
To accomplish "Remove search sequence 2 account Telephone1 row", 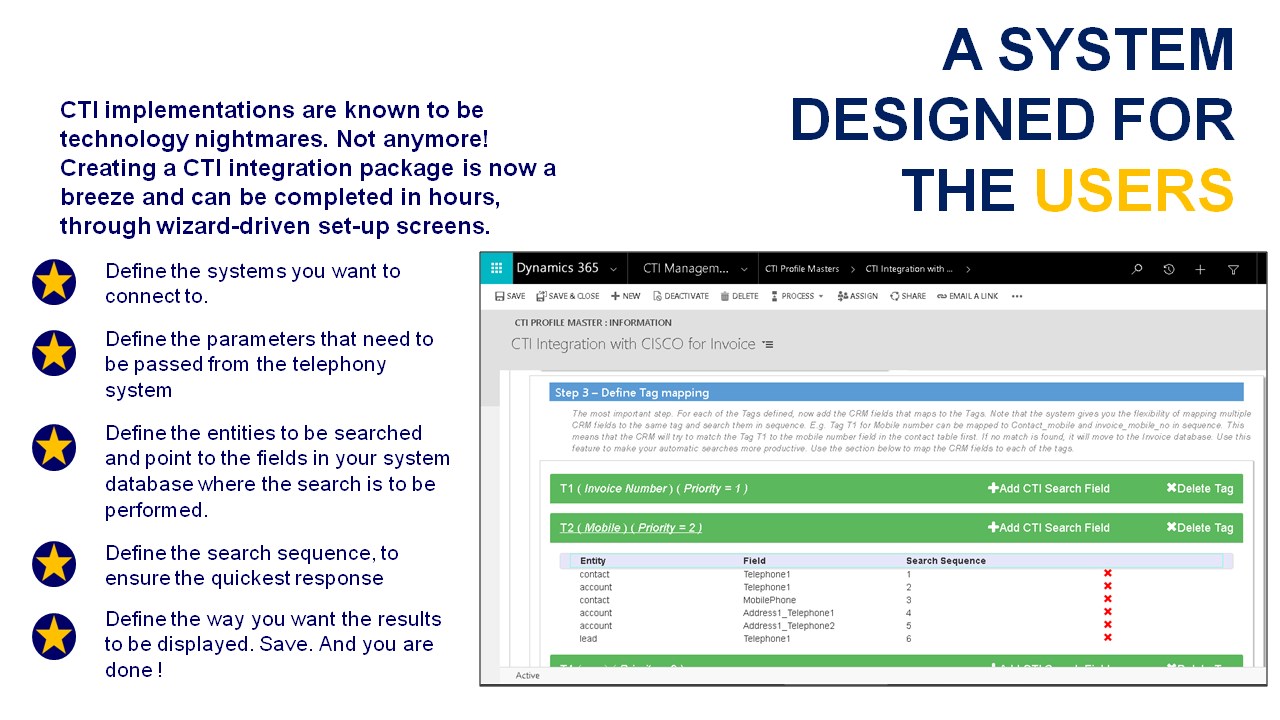I will click(x=1108, y=587).
